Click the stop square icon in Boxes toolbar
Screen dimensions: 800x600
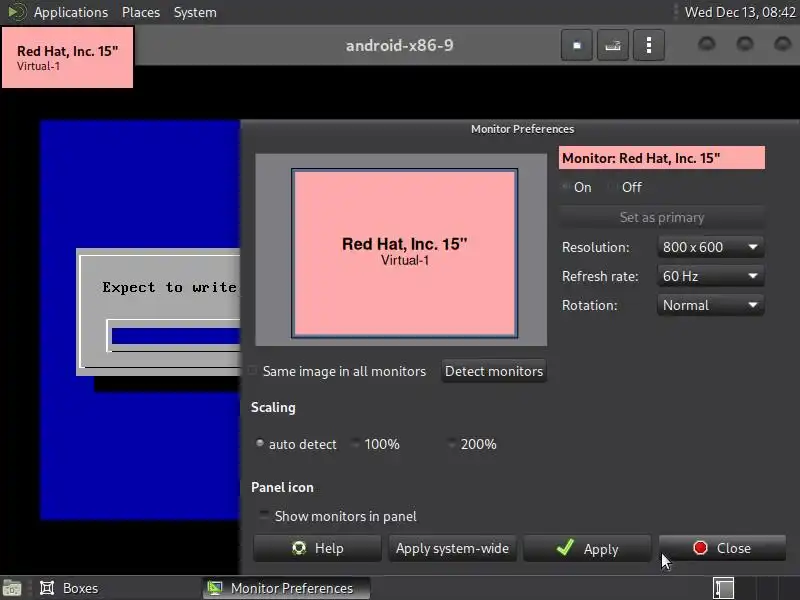[577, 45]
